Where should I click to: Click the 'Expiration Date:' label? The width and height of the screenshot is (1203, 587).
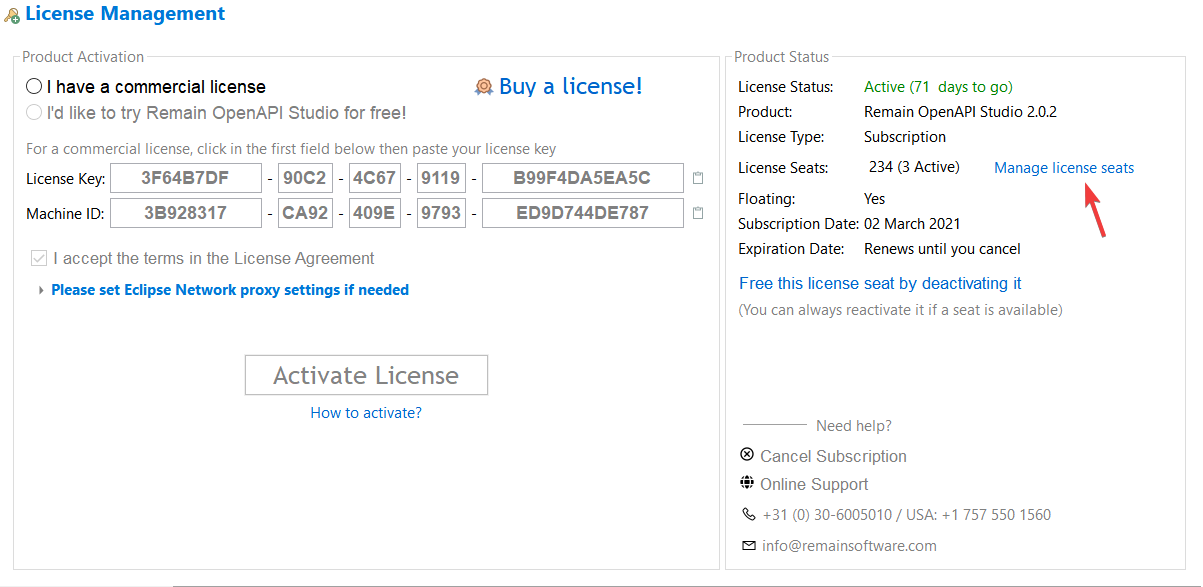coord(791,249)
